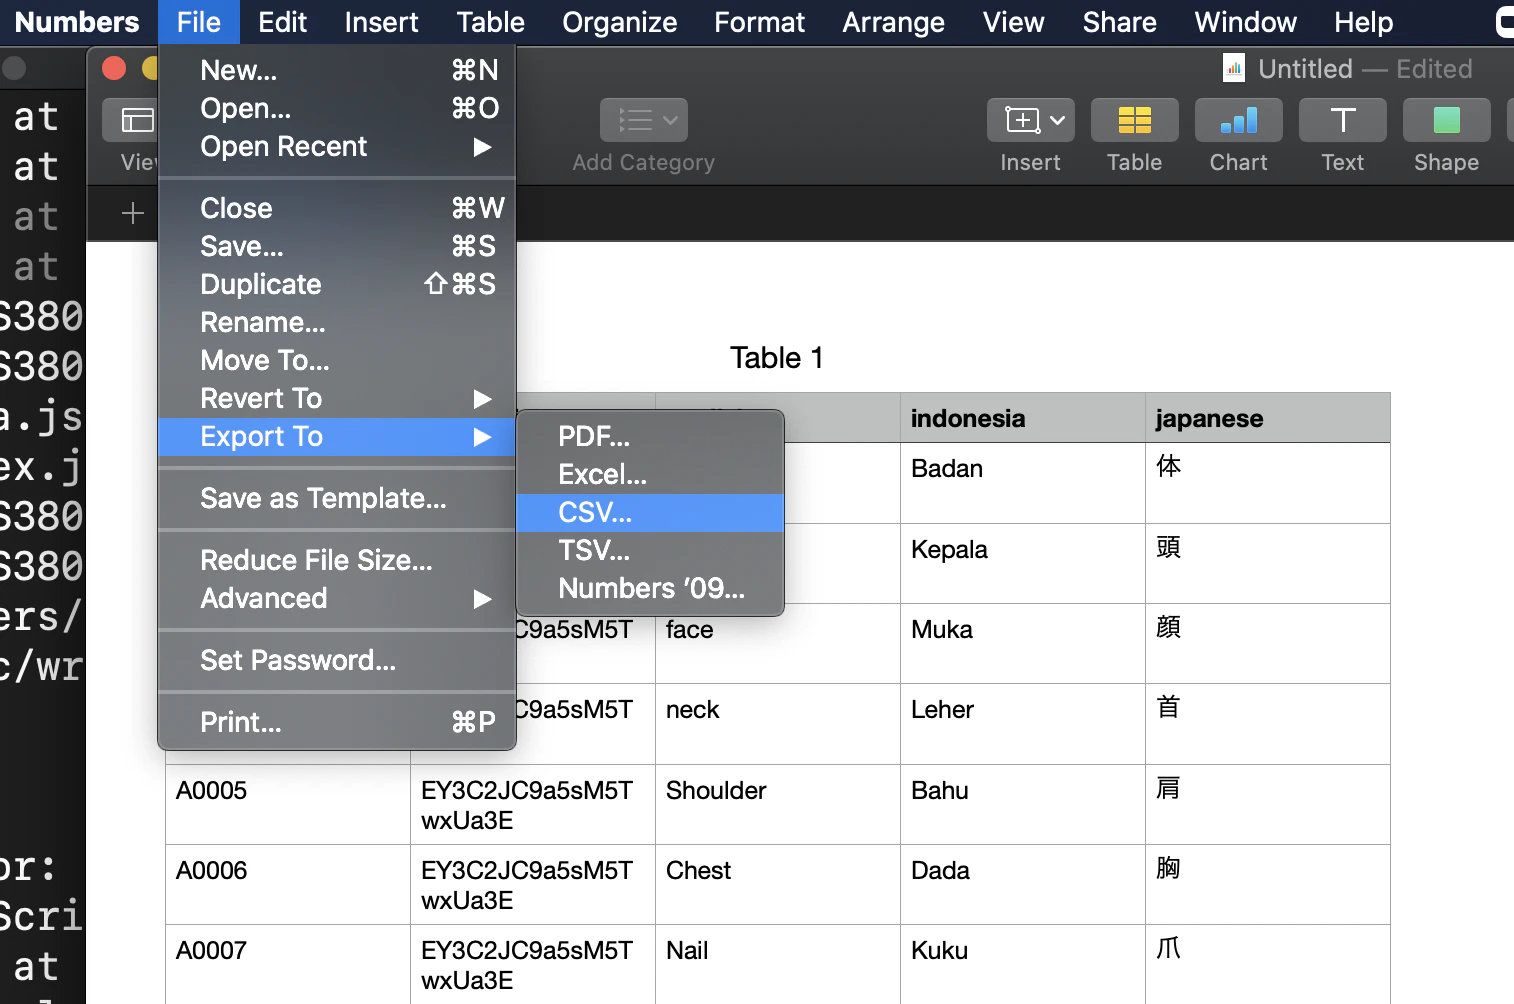The width and height of the screenshot is (1514, 1004).
Task: Select Reduce File Size… menu item
Action: (337, 560)
